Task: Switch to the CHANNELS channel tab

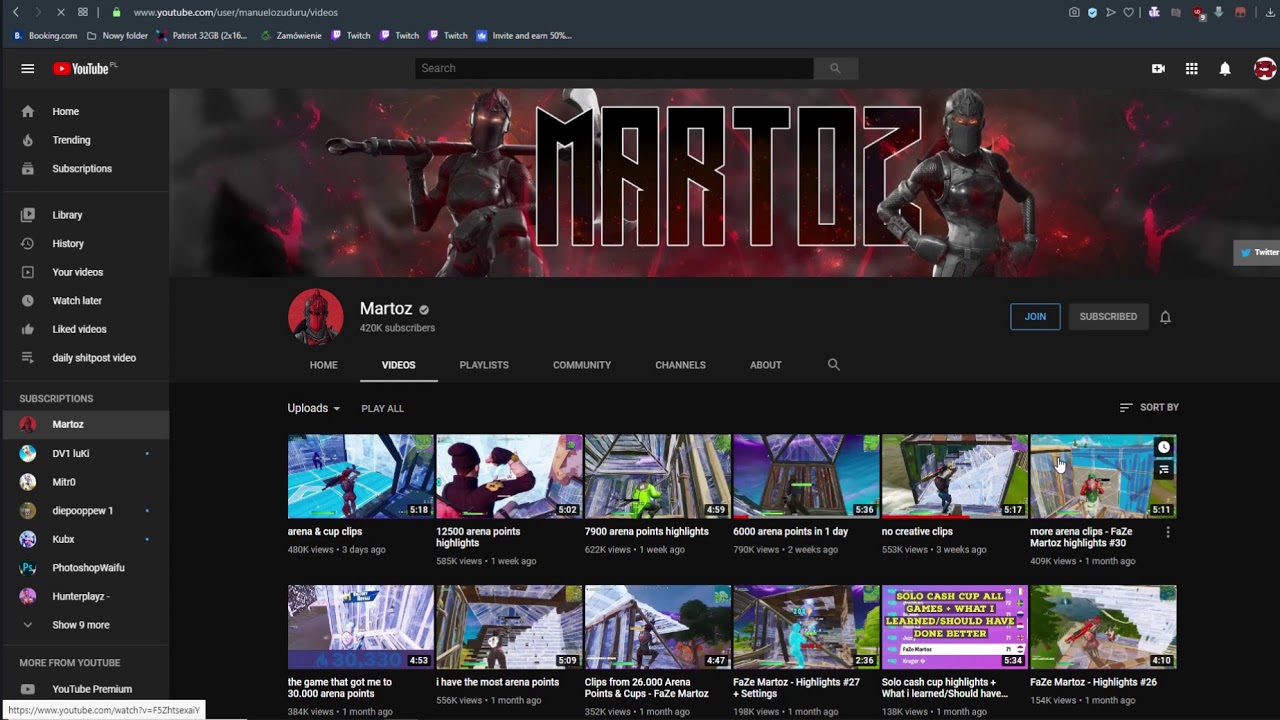Action: 680,365
